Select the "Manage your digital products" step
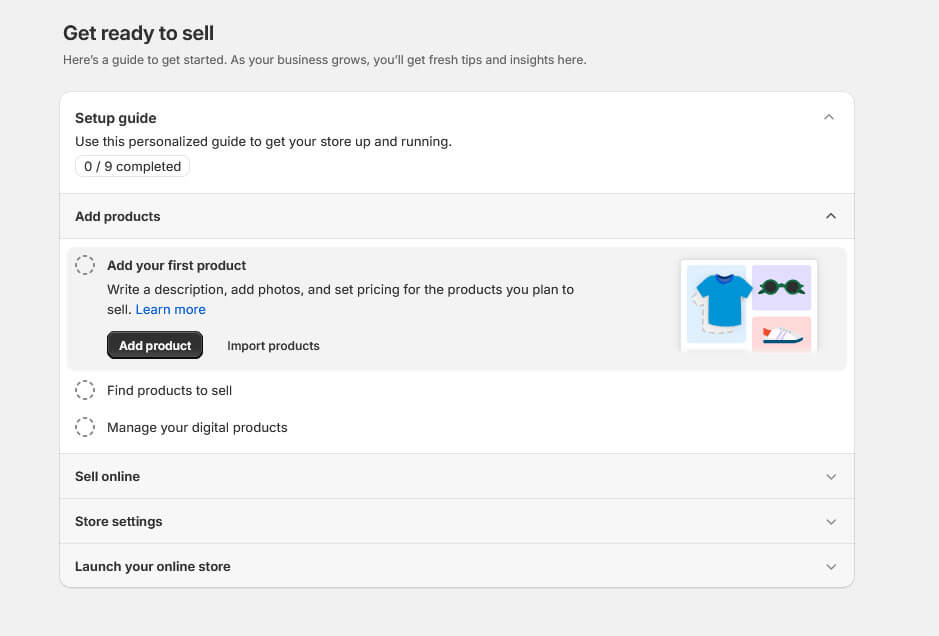Image resolution: width=939 pixels, height=636 pixels. coord(197,428)
